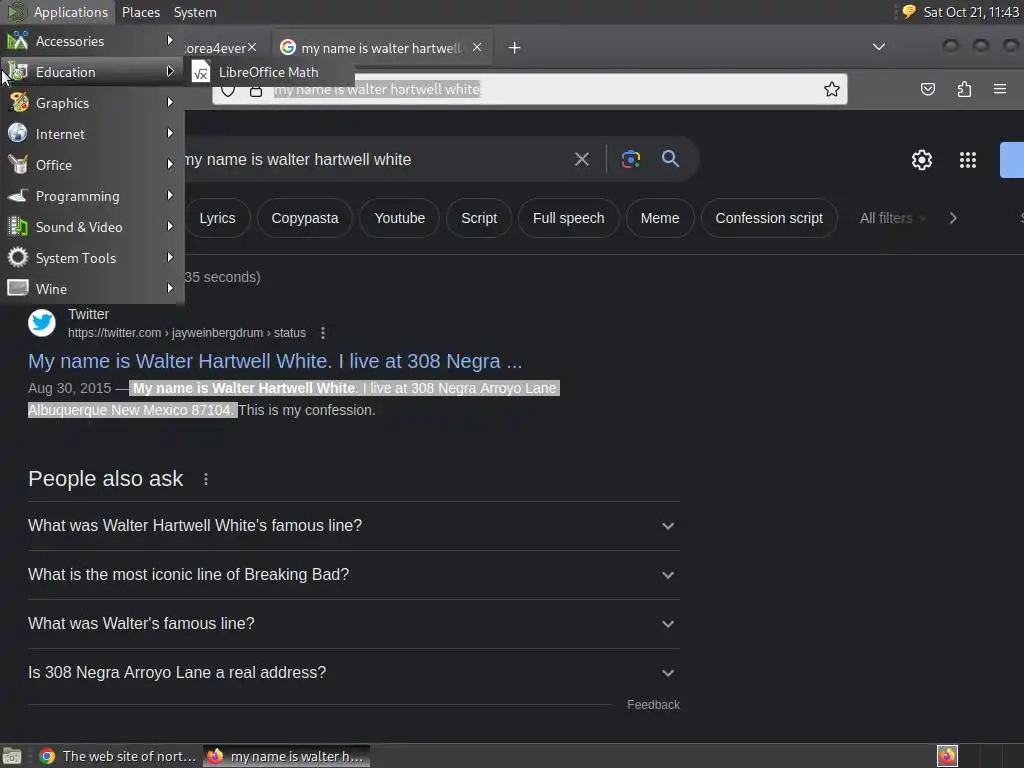Click the Applications menu
The image size is (1024, 768).
(x=57, y=12)
